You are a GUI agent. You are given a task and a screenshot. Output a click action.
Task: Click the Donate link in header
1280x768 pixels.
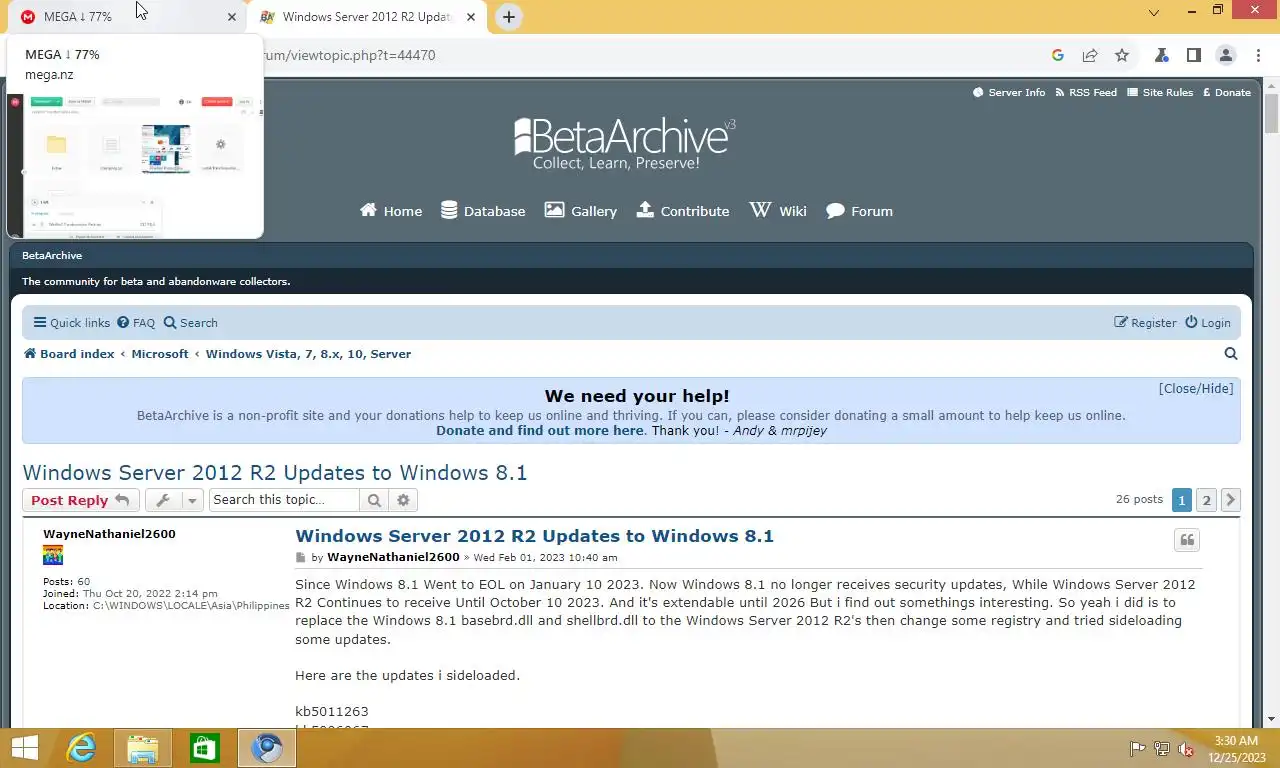[1226, 92]
